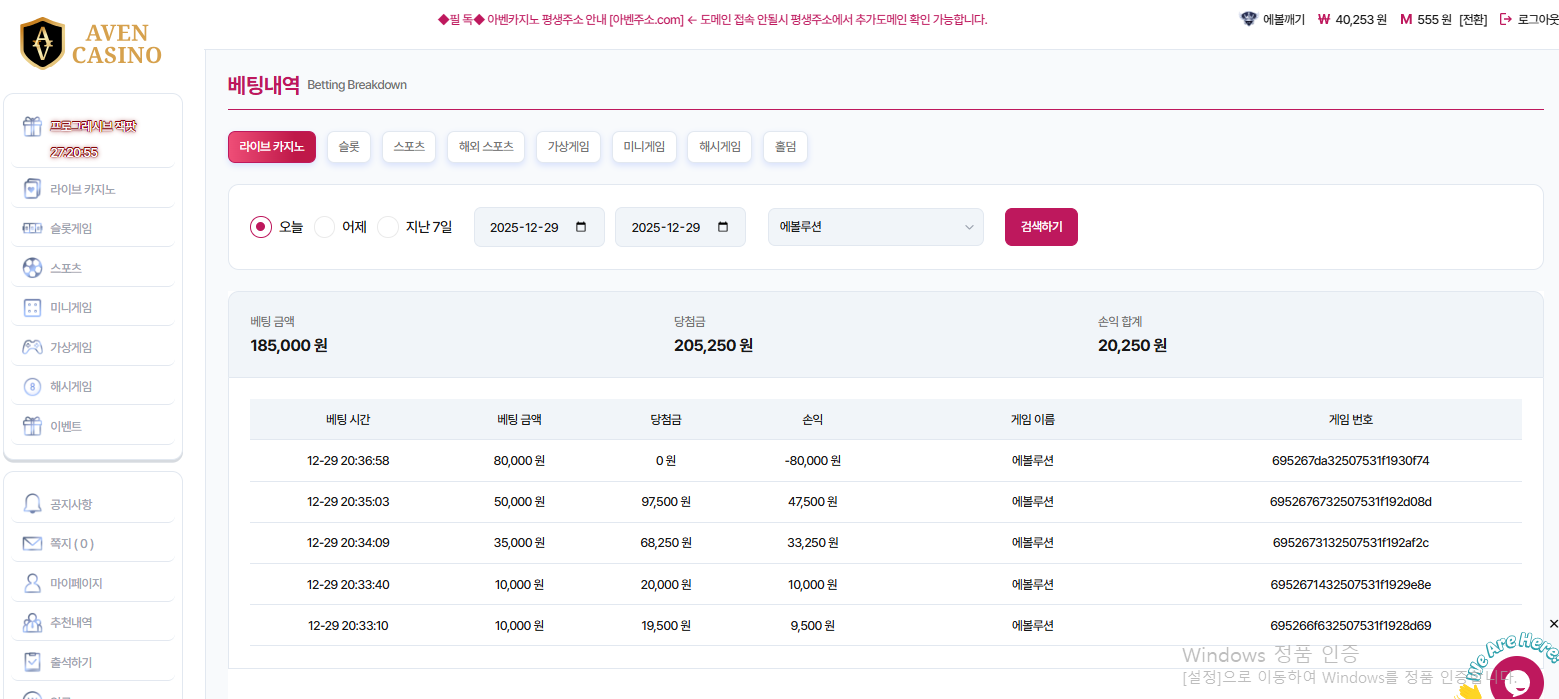Image resolution: width=1559 pixels, height=699 pixels.
Task: Choose the 지난 7일 radio option
Action: pos(388,227)
